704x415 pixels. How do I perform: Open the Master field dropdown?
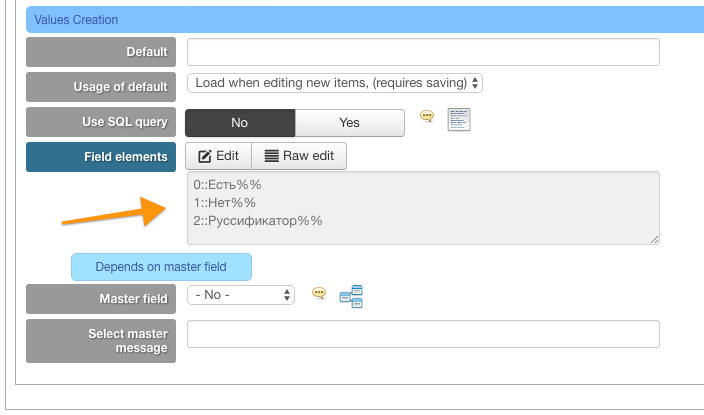coord(241,295)
